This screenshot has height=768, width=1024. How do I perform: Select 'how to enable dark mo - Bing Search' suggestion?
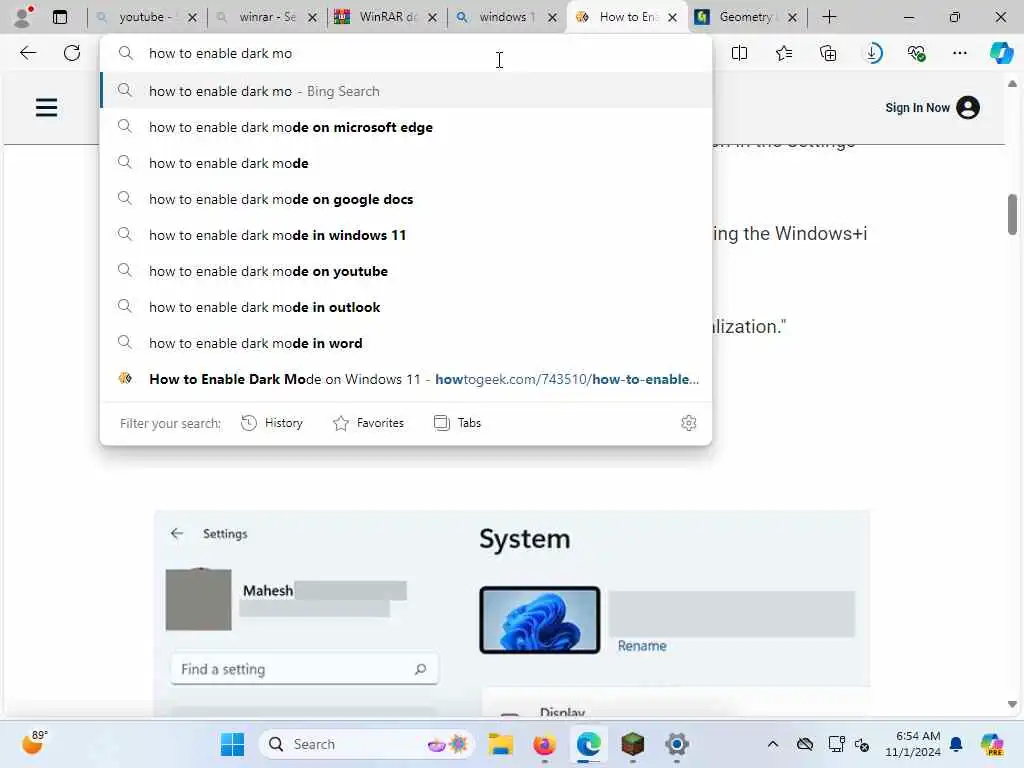406,91
